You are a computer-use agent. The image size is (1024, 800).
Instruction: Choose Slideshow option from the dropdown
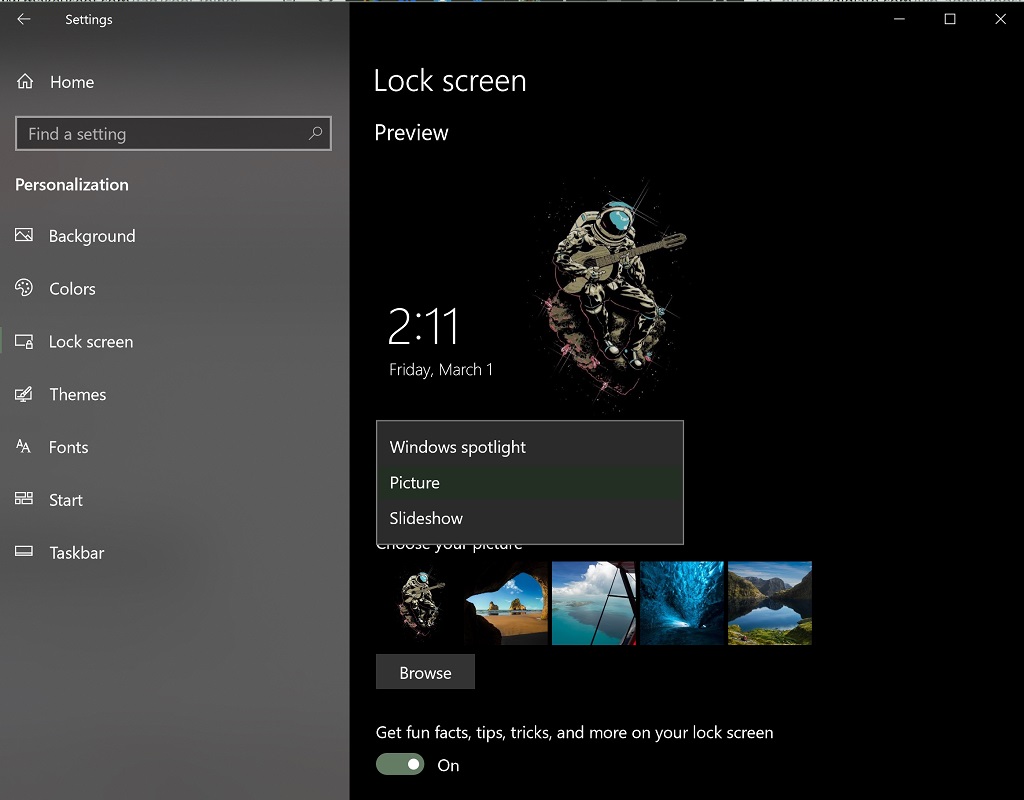click(530, 519)
